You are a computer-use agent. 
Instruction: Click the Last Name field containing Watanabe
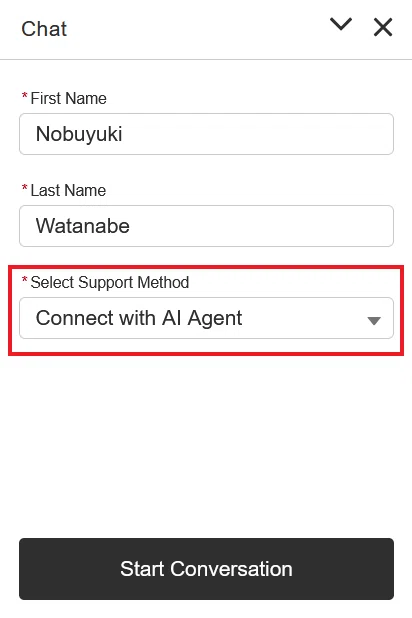pos(206,226)
